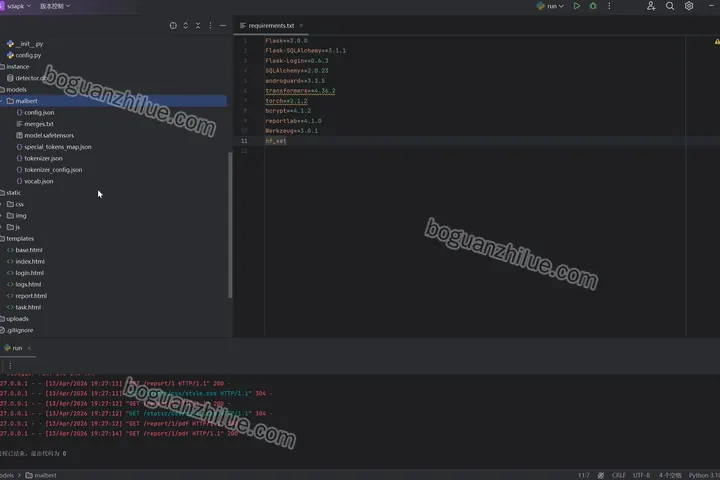The height and width of the screenshot is (480, 720).
Task: Open the run configuration dropdown
Action: click(x=550, y=6)
